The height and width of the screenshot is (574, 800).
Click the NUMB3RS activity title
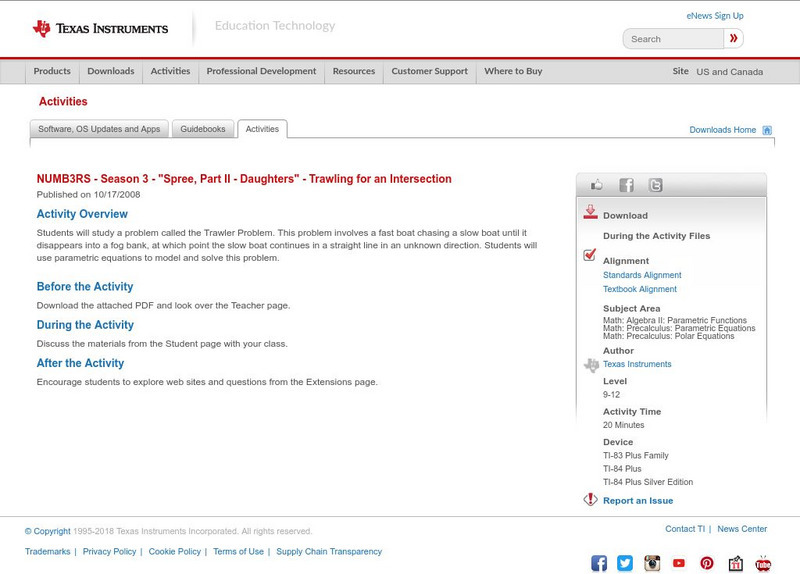[244, 179]
